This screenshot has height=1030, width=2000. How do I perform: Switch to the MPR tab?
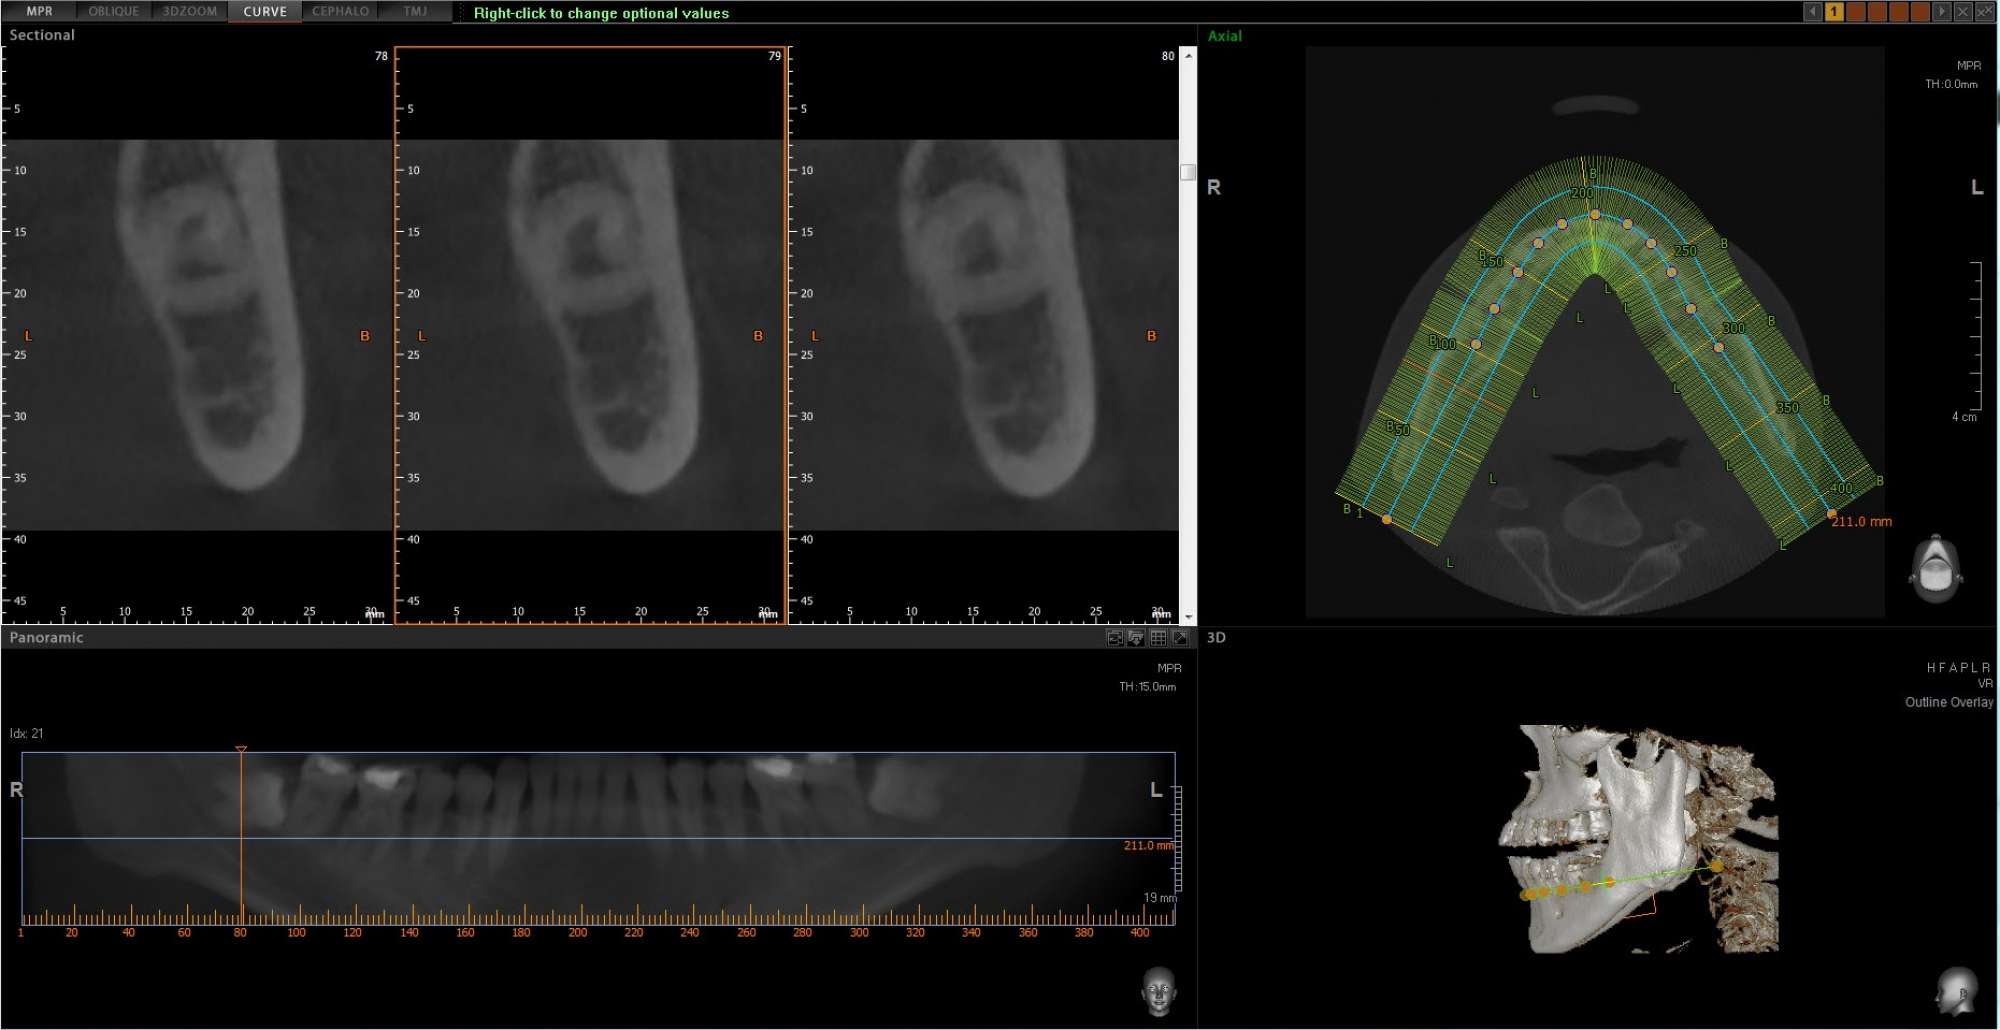click(39, 11)
